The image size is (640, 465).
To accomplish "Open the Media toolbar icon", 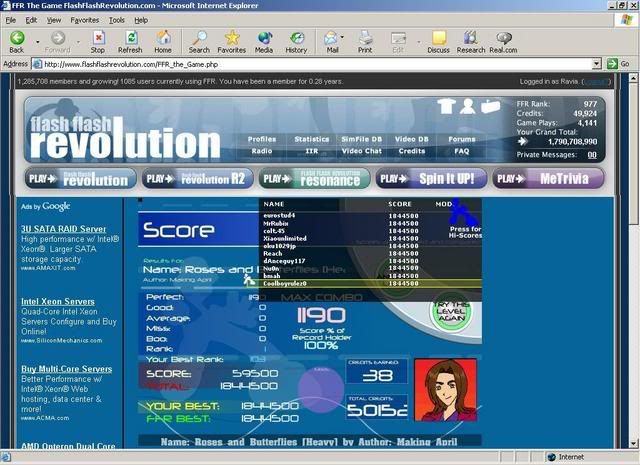I will pyautogui.click(x=264, y=39).
